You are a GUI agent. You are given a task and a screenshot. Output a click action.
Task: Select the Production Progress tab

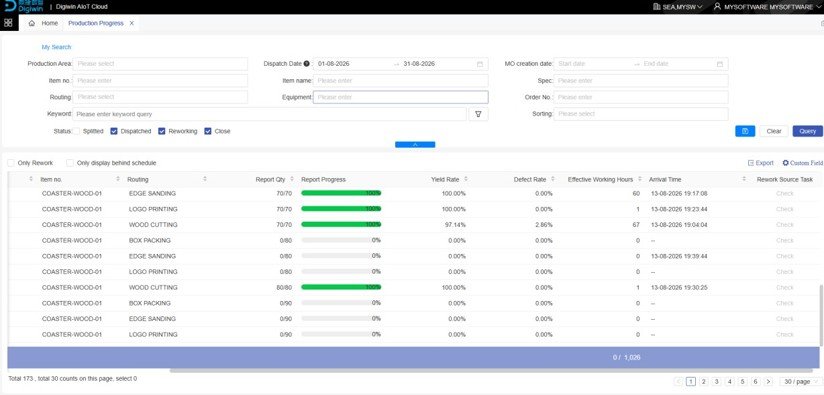(96, 23)
